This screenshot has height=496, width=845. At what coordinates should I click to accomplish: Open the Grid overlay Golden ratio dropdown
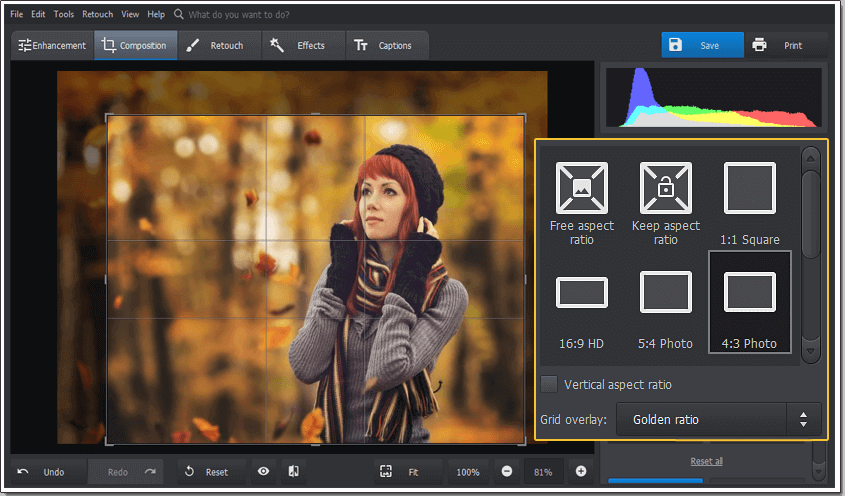tap(719, 420)
